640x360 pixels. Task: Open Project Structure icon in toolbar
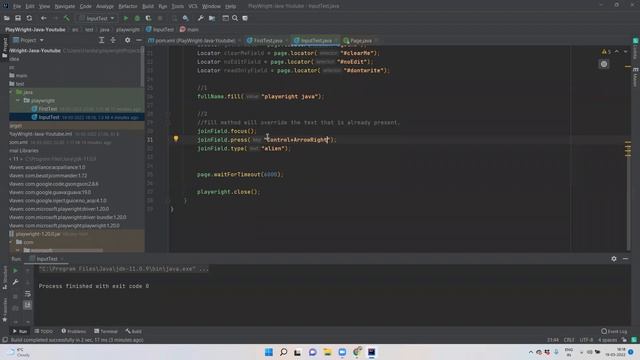[212, 18]
